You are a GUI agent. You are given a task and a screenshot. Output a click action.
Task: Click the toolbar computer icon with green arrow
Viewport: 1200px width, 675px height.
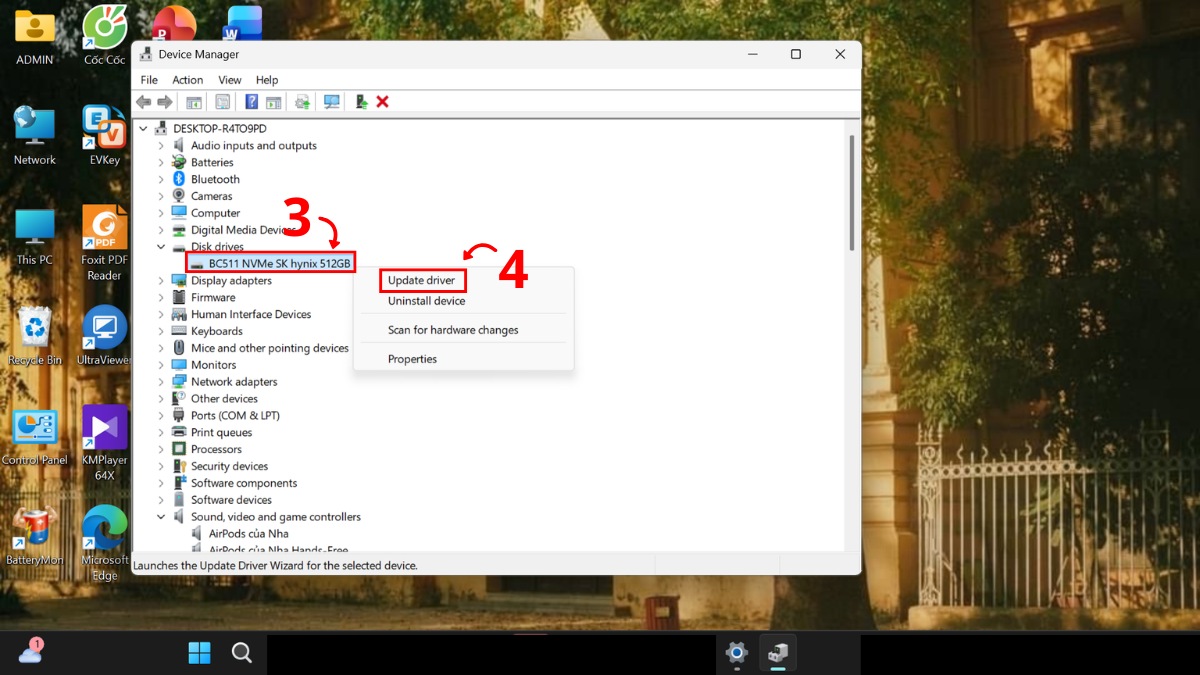click(362, 102)
